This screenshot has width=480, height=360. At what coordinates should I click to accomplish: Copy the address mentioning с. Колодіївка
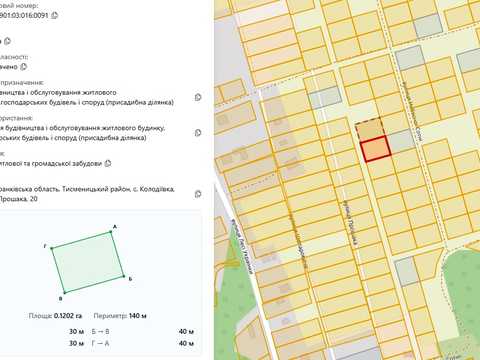click(198, 194)
